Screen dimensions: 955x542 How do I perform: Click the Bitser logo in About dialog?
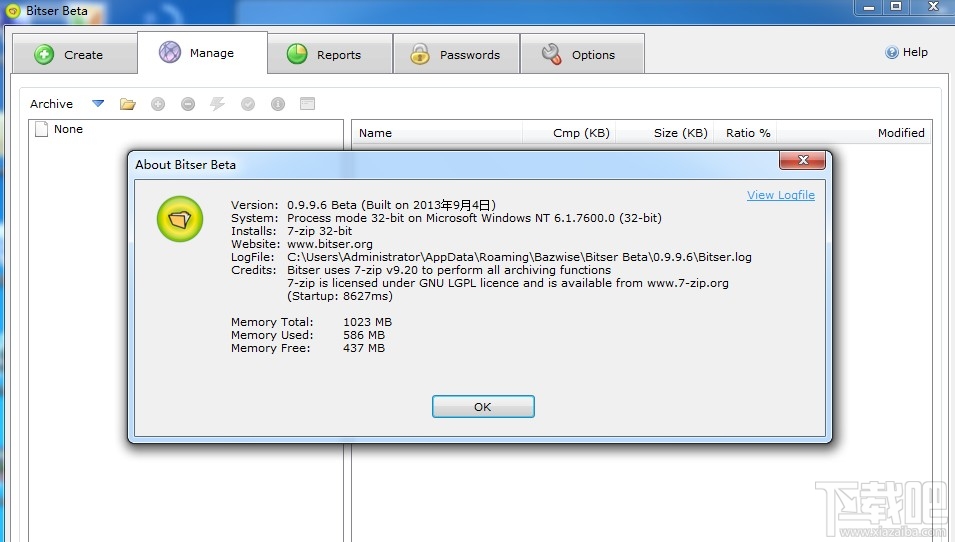coord(180,219)
